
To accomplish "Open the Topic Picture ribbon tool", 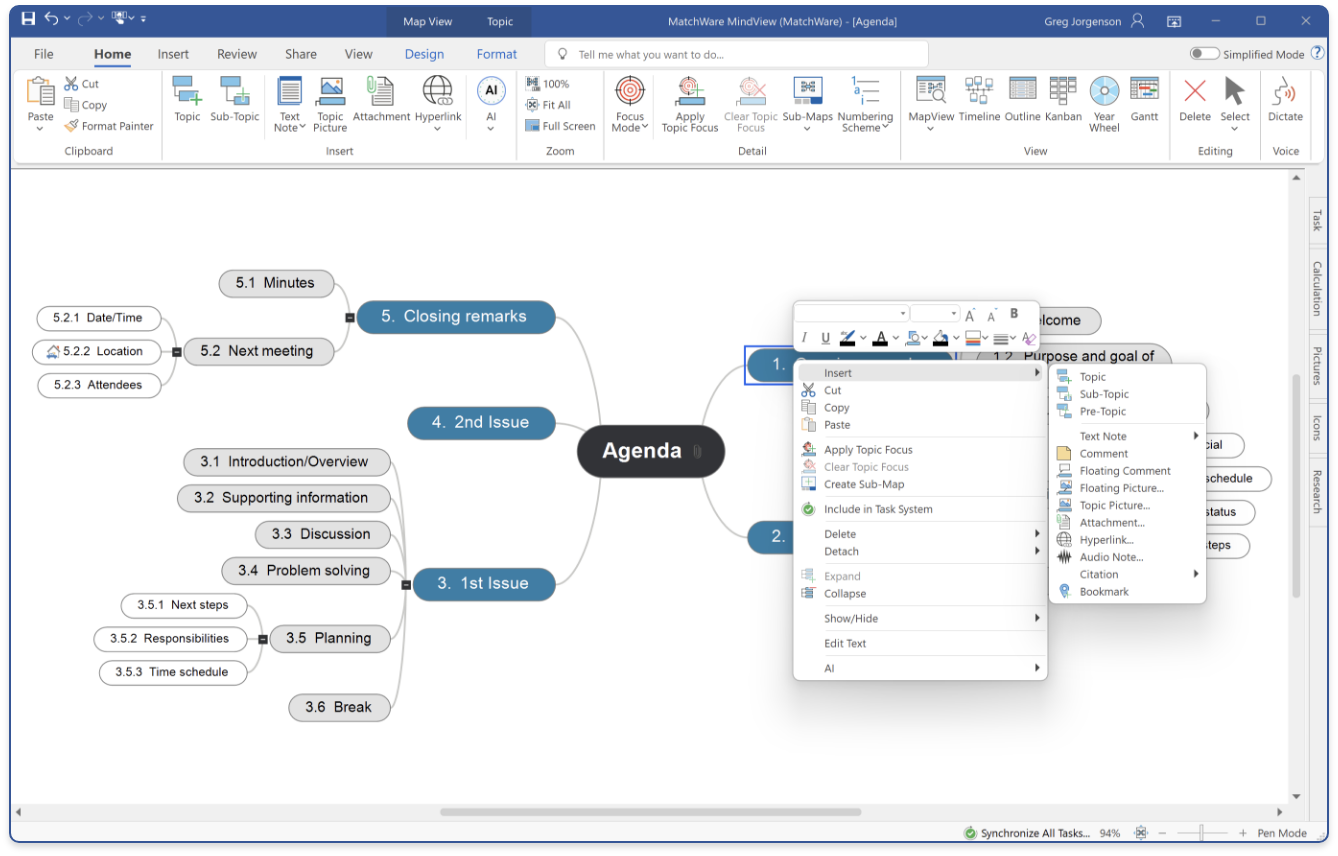I will [330, 104].
